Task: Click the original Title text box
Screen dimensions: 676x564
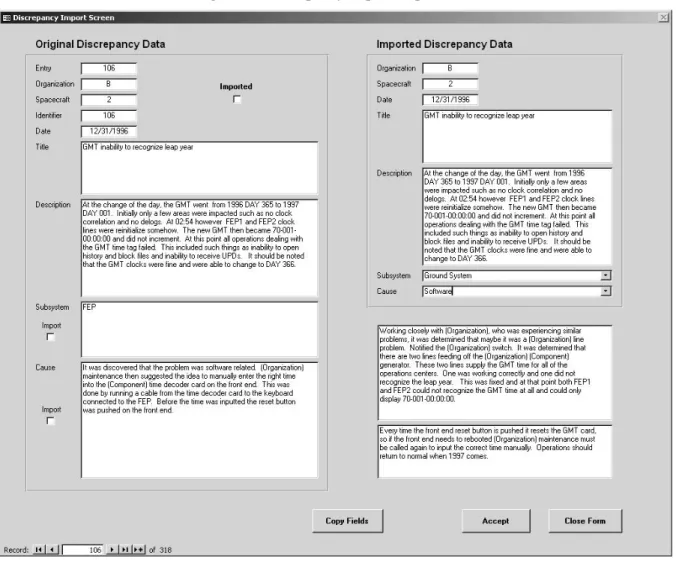Action: click(200, 168)
